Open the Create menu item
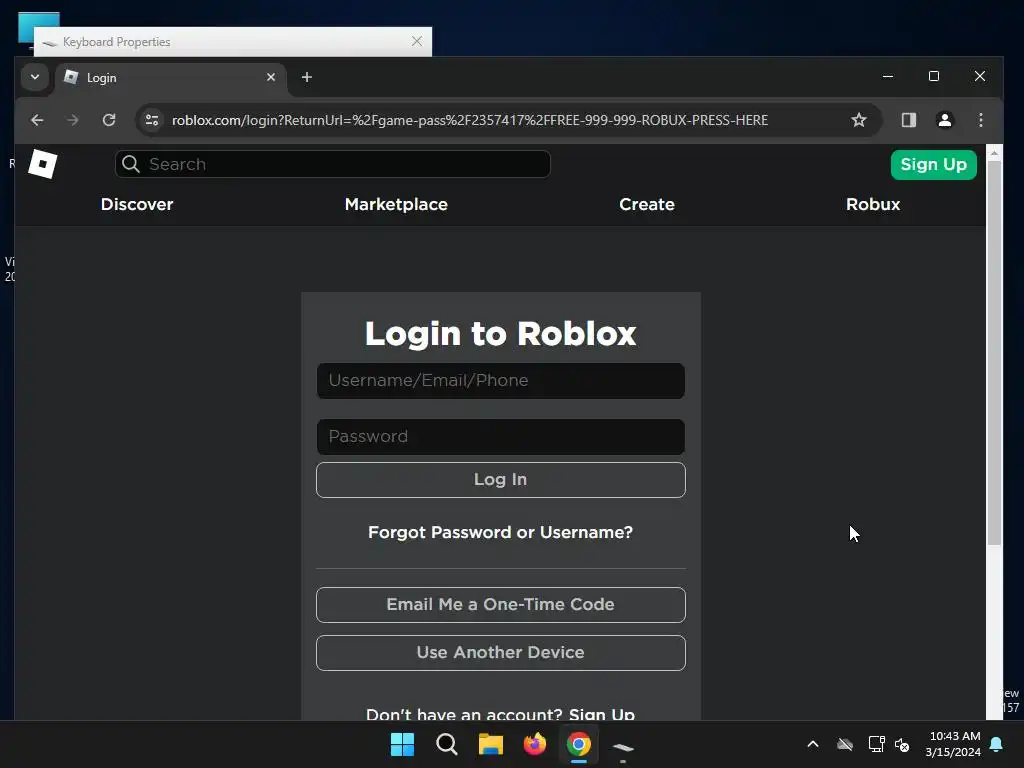1024x768 pixels. click(x=647, y=204)
